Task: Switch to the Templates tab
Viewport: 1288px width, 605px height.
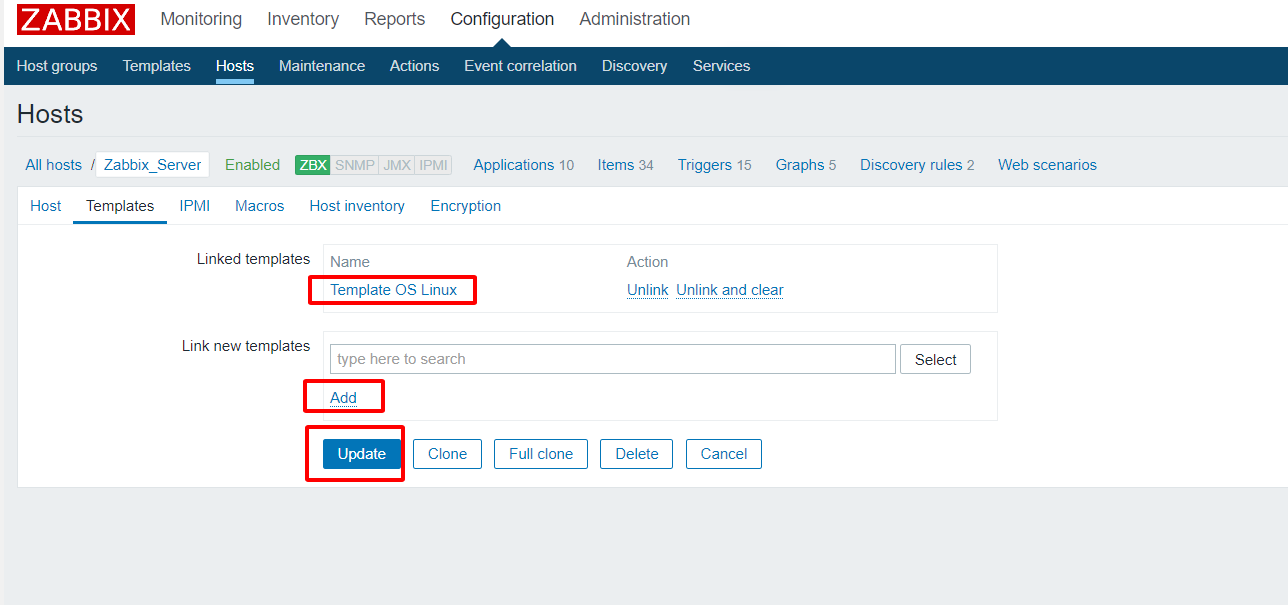Action: coord(120,206)
